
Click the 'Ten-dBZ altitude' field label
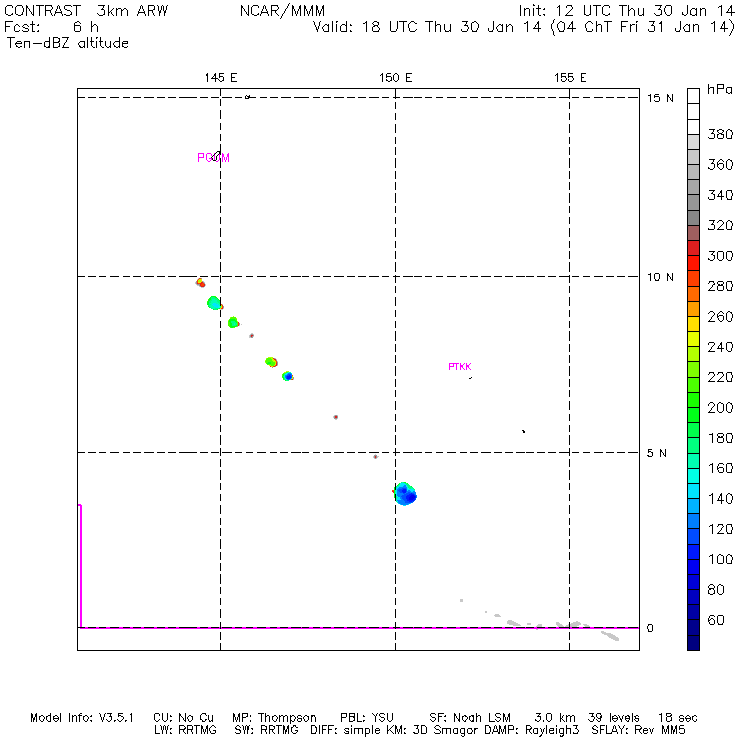click(67, 43)
